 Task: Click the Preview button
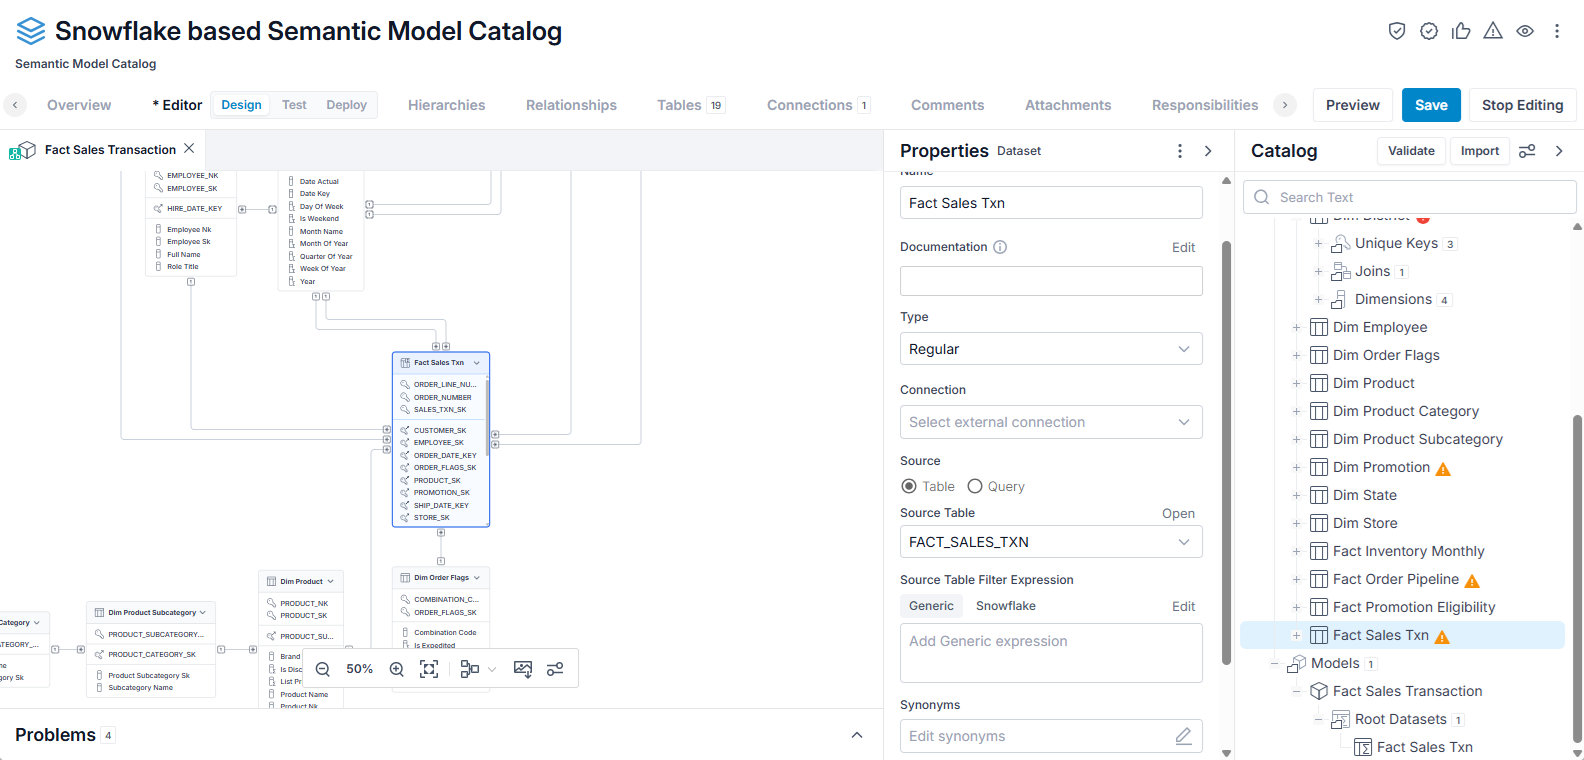(1352, 105)
